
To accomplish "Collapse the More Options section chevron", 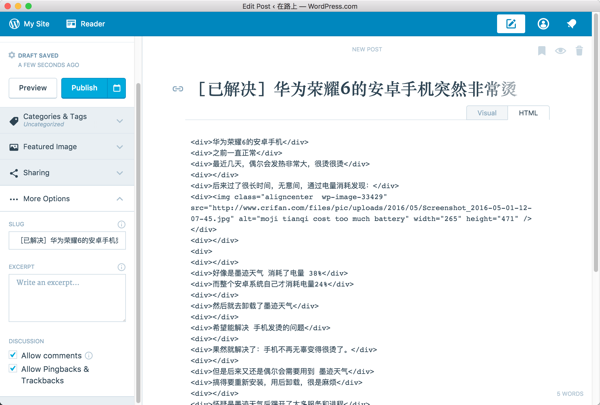I will click(120, 199).
